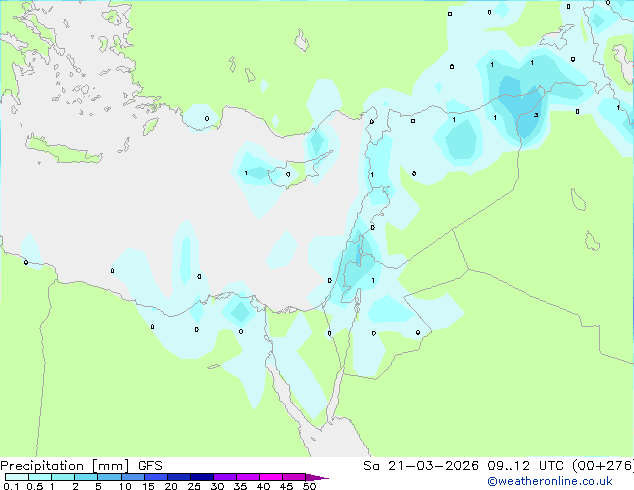Click the 2–5 mm legend color box

pos(86,477)
